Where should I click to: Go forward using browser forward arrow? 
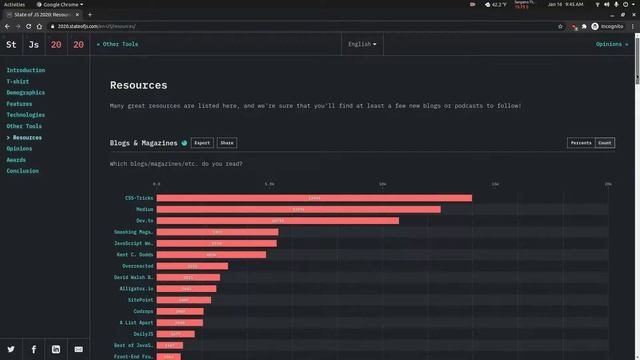coord(18,26)
